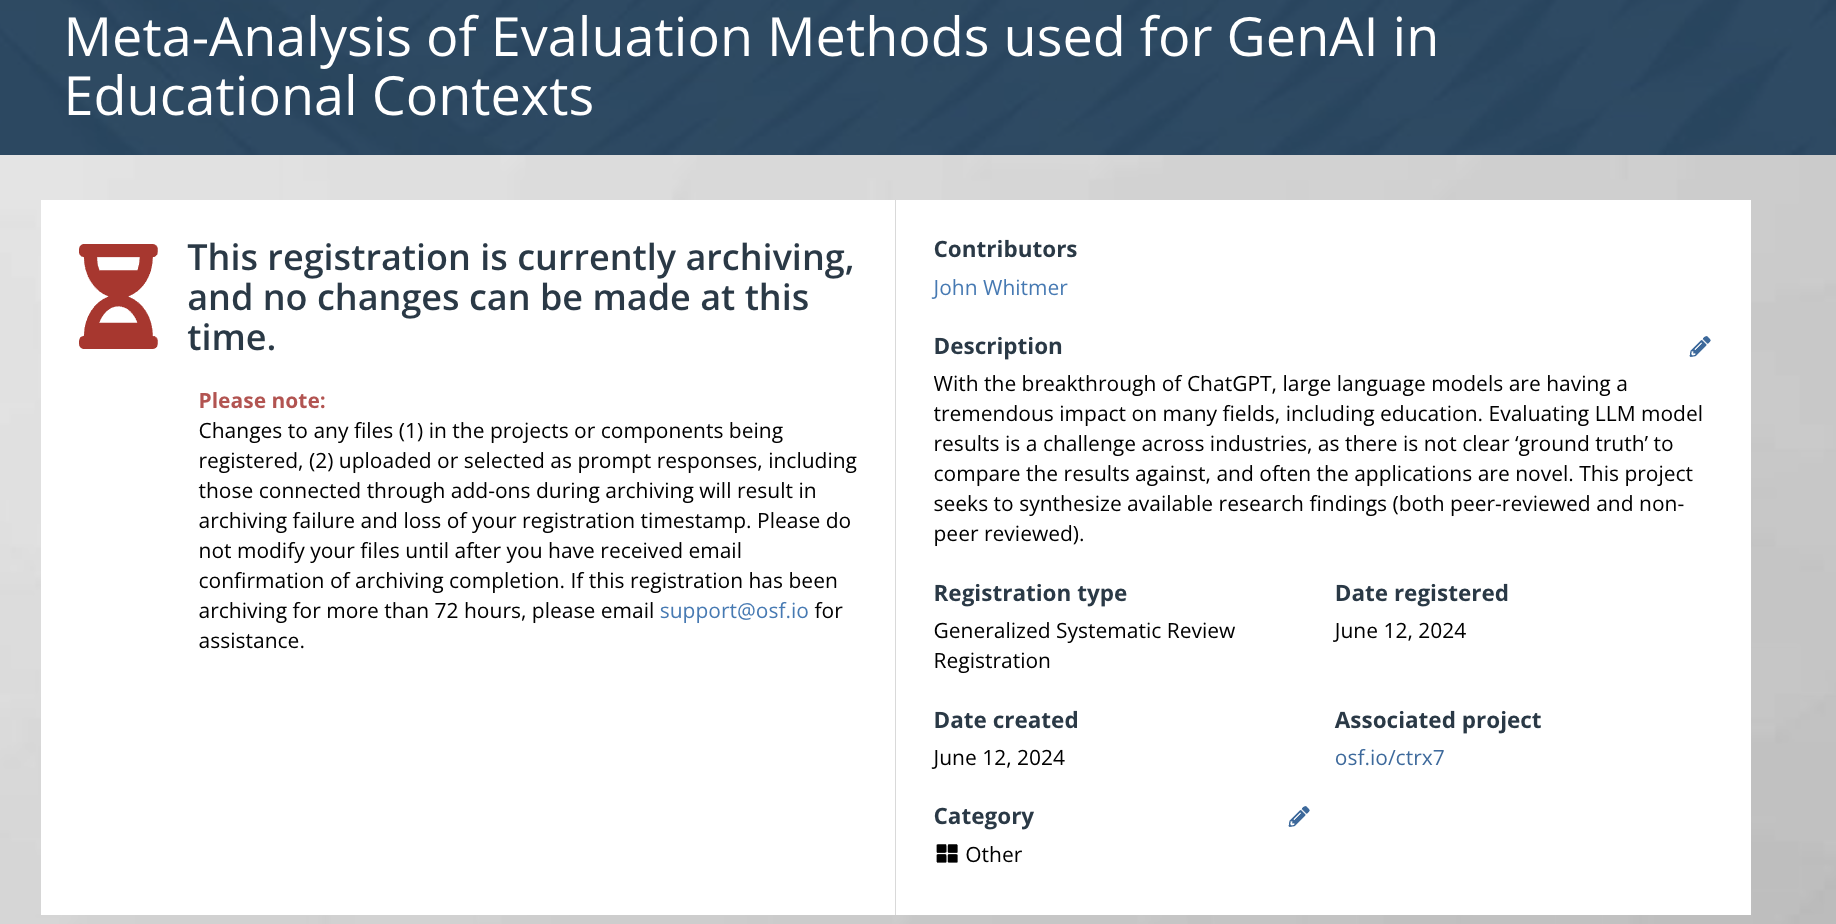
Task: Click the grid icon beside Other
Action: pyautogui.click(x=946, y=854)
